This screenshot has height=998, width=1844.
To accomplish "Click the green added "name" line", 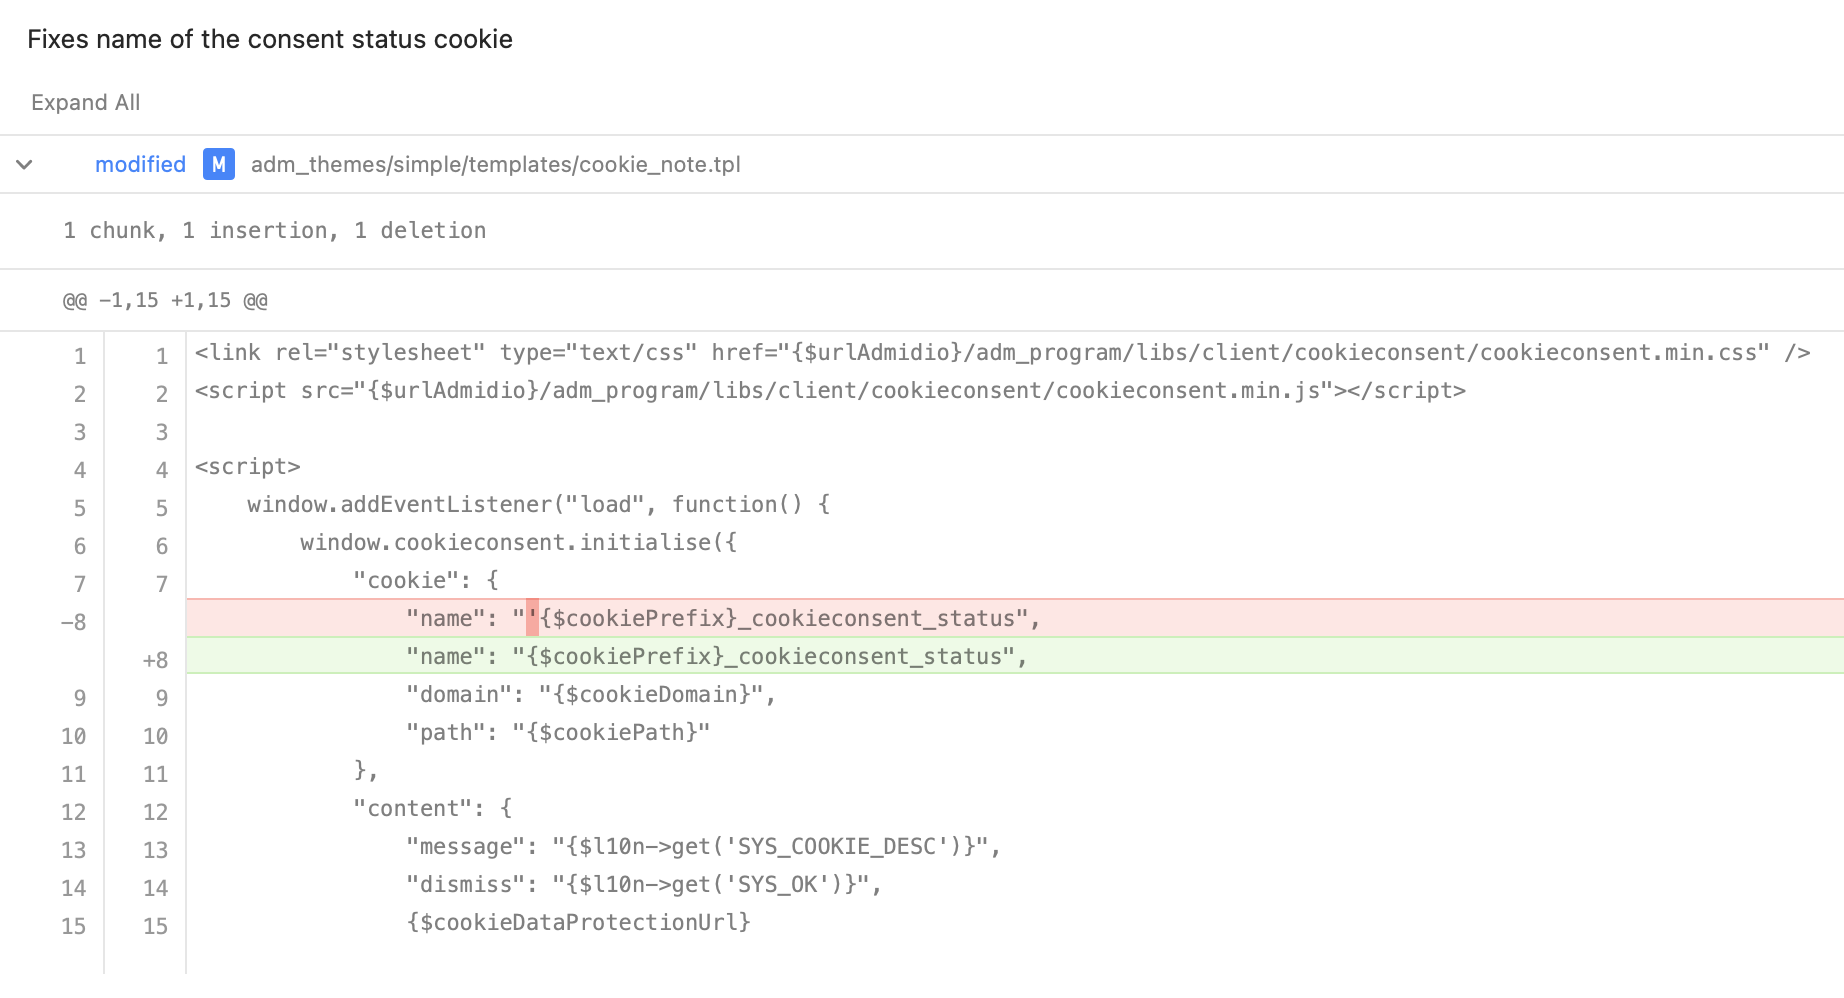I will (x=716, y=656).
